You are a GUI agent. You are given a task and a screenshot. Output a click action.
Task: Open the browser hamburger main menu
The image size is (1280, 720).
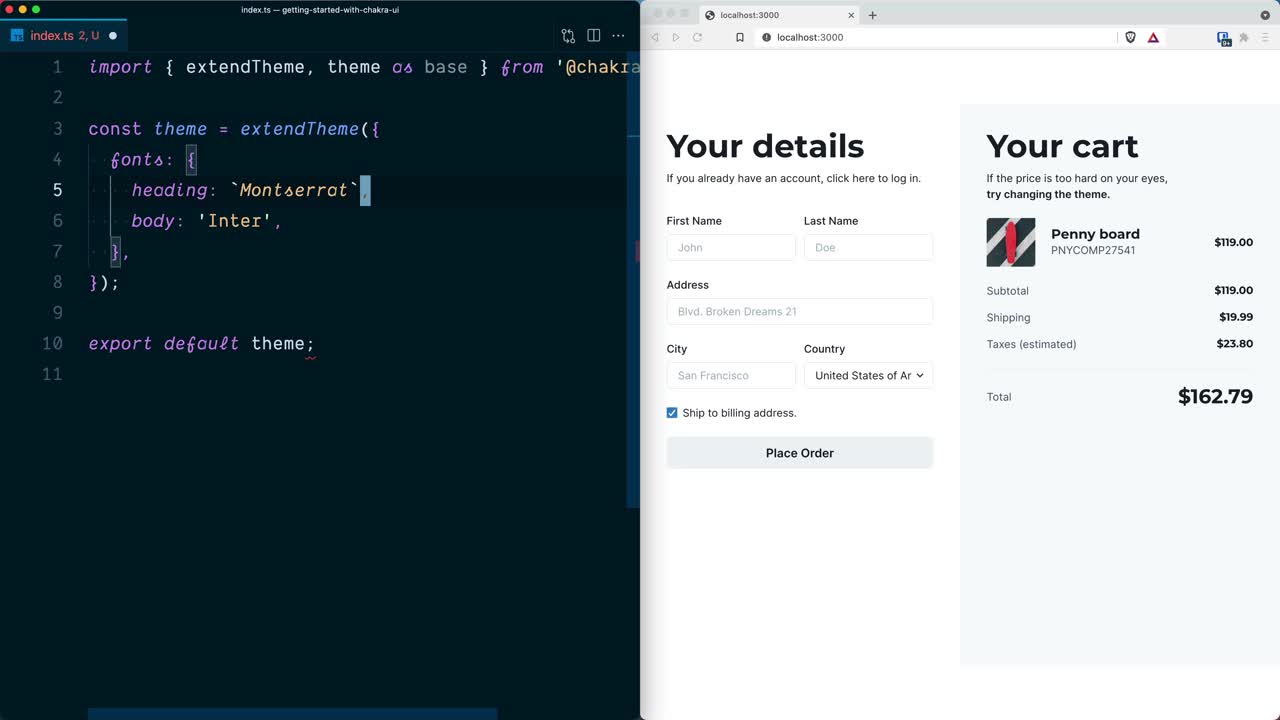click(x=1266, y=37)
